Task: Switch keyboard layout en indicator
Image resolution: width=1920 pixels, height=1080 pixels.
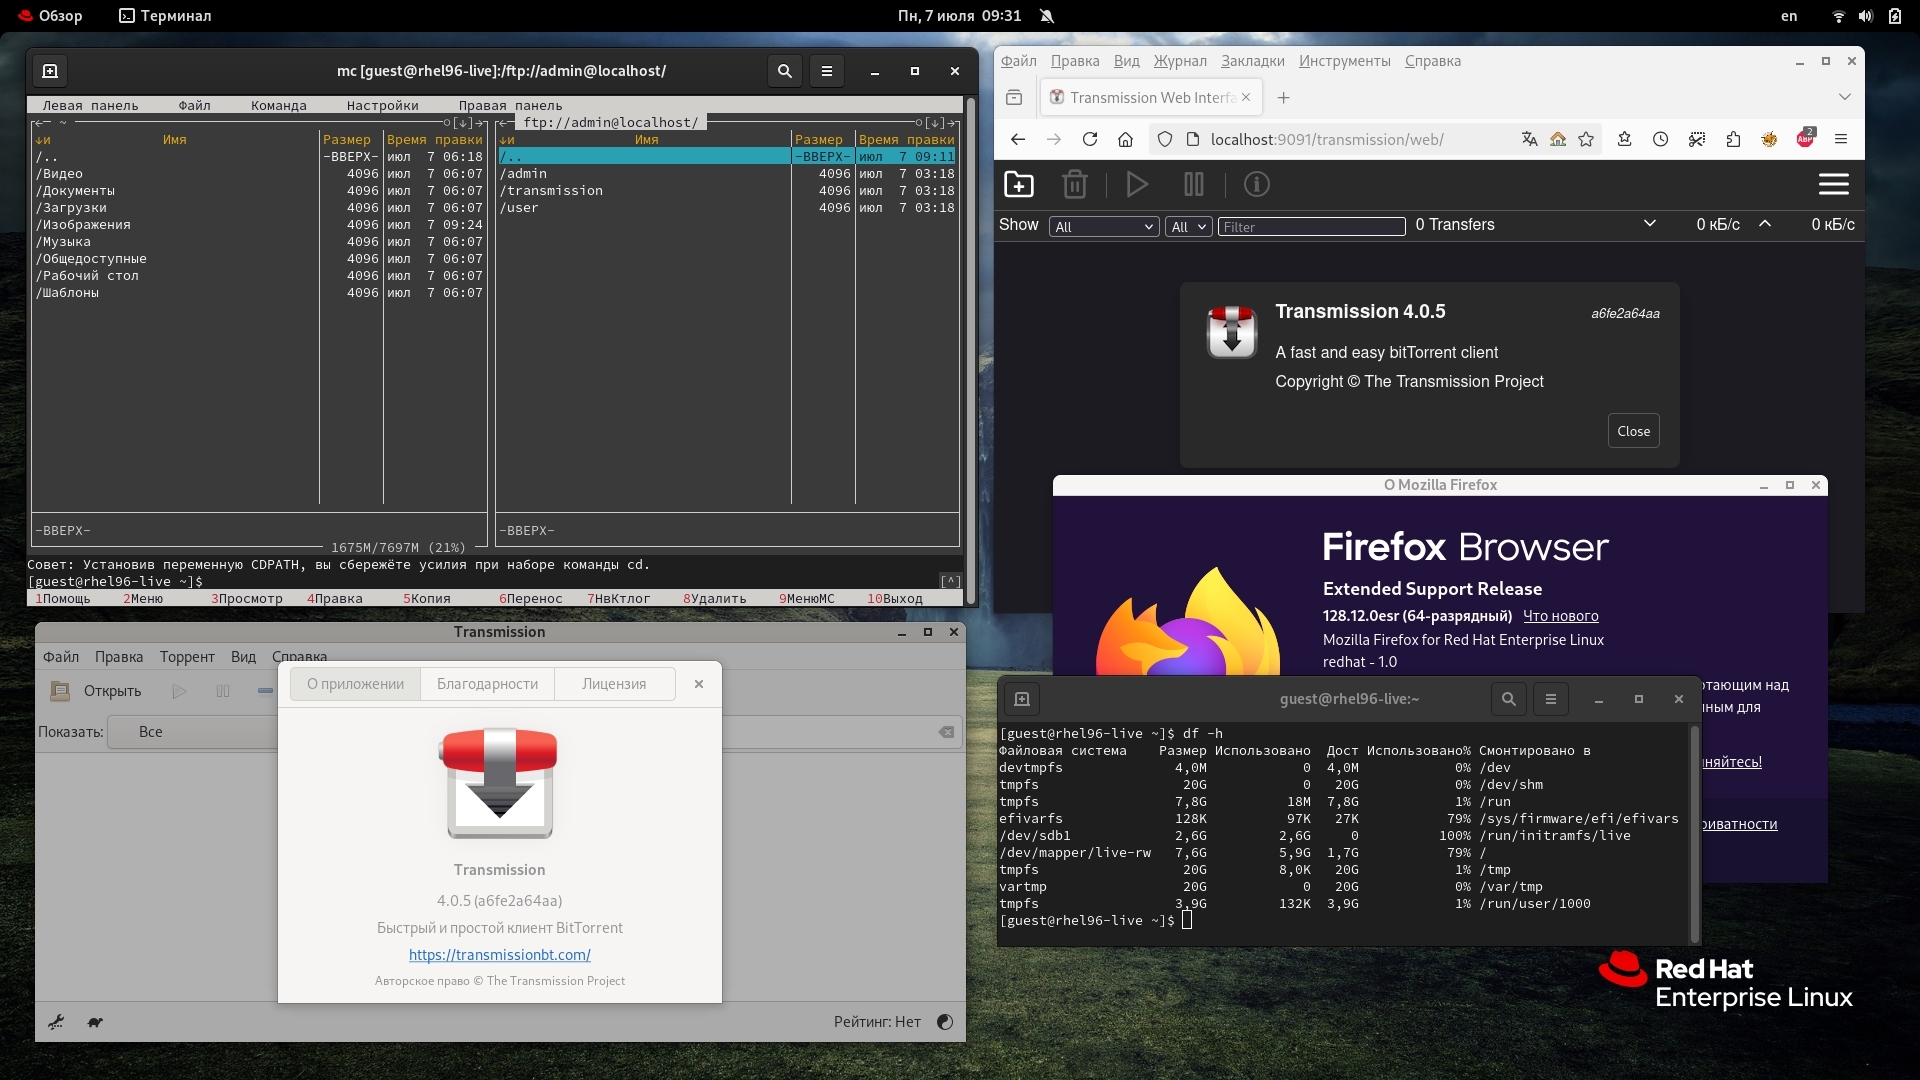Action: point(1789,16)
